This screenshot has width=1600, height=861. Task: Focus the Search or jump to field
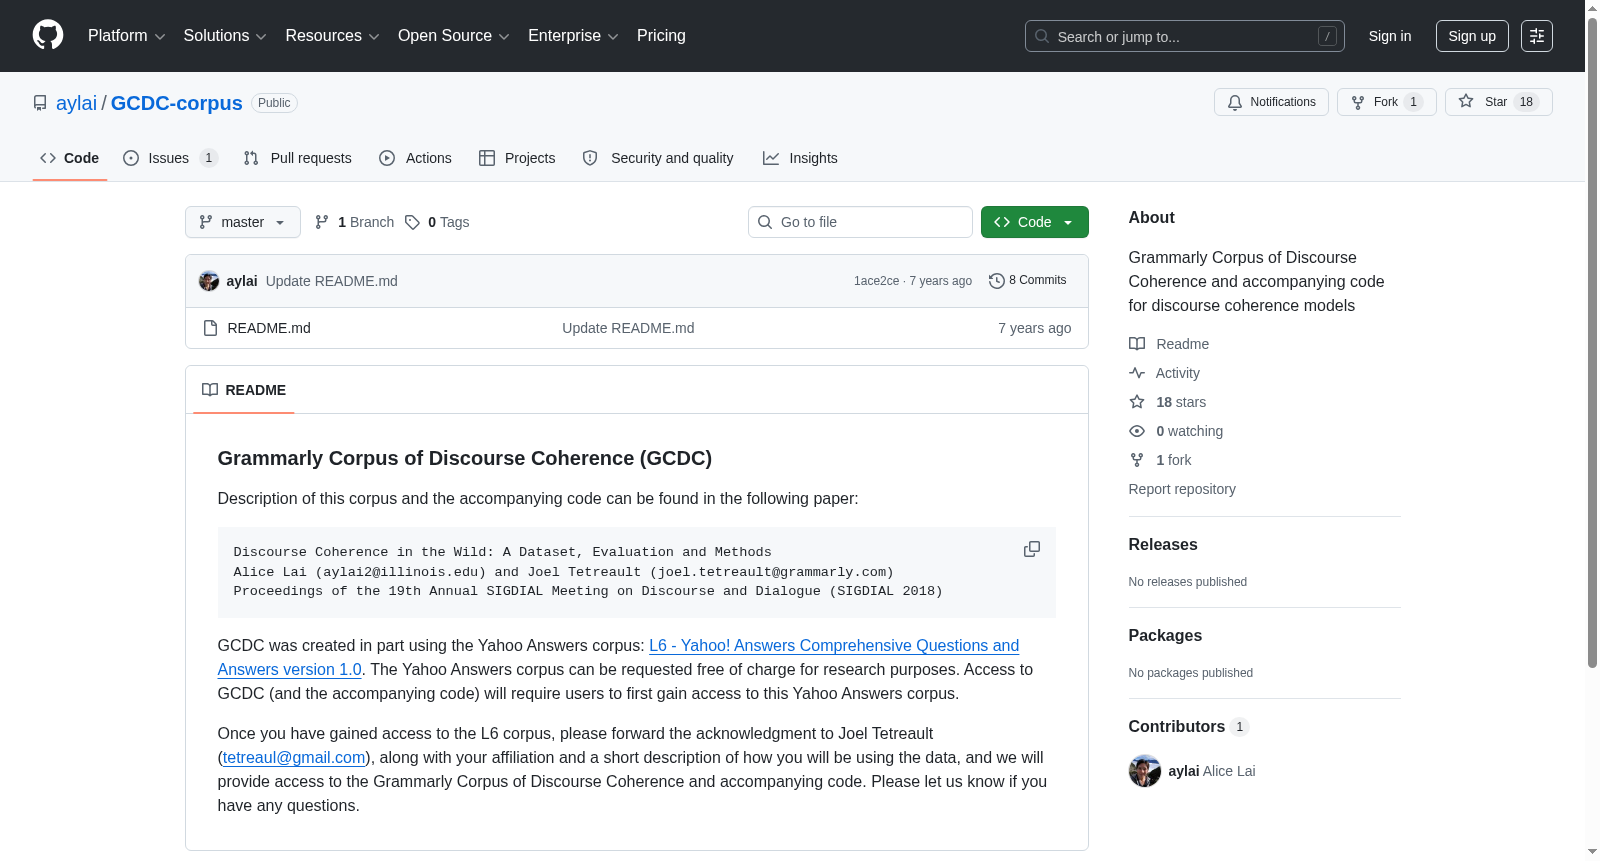point(1185,36)
